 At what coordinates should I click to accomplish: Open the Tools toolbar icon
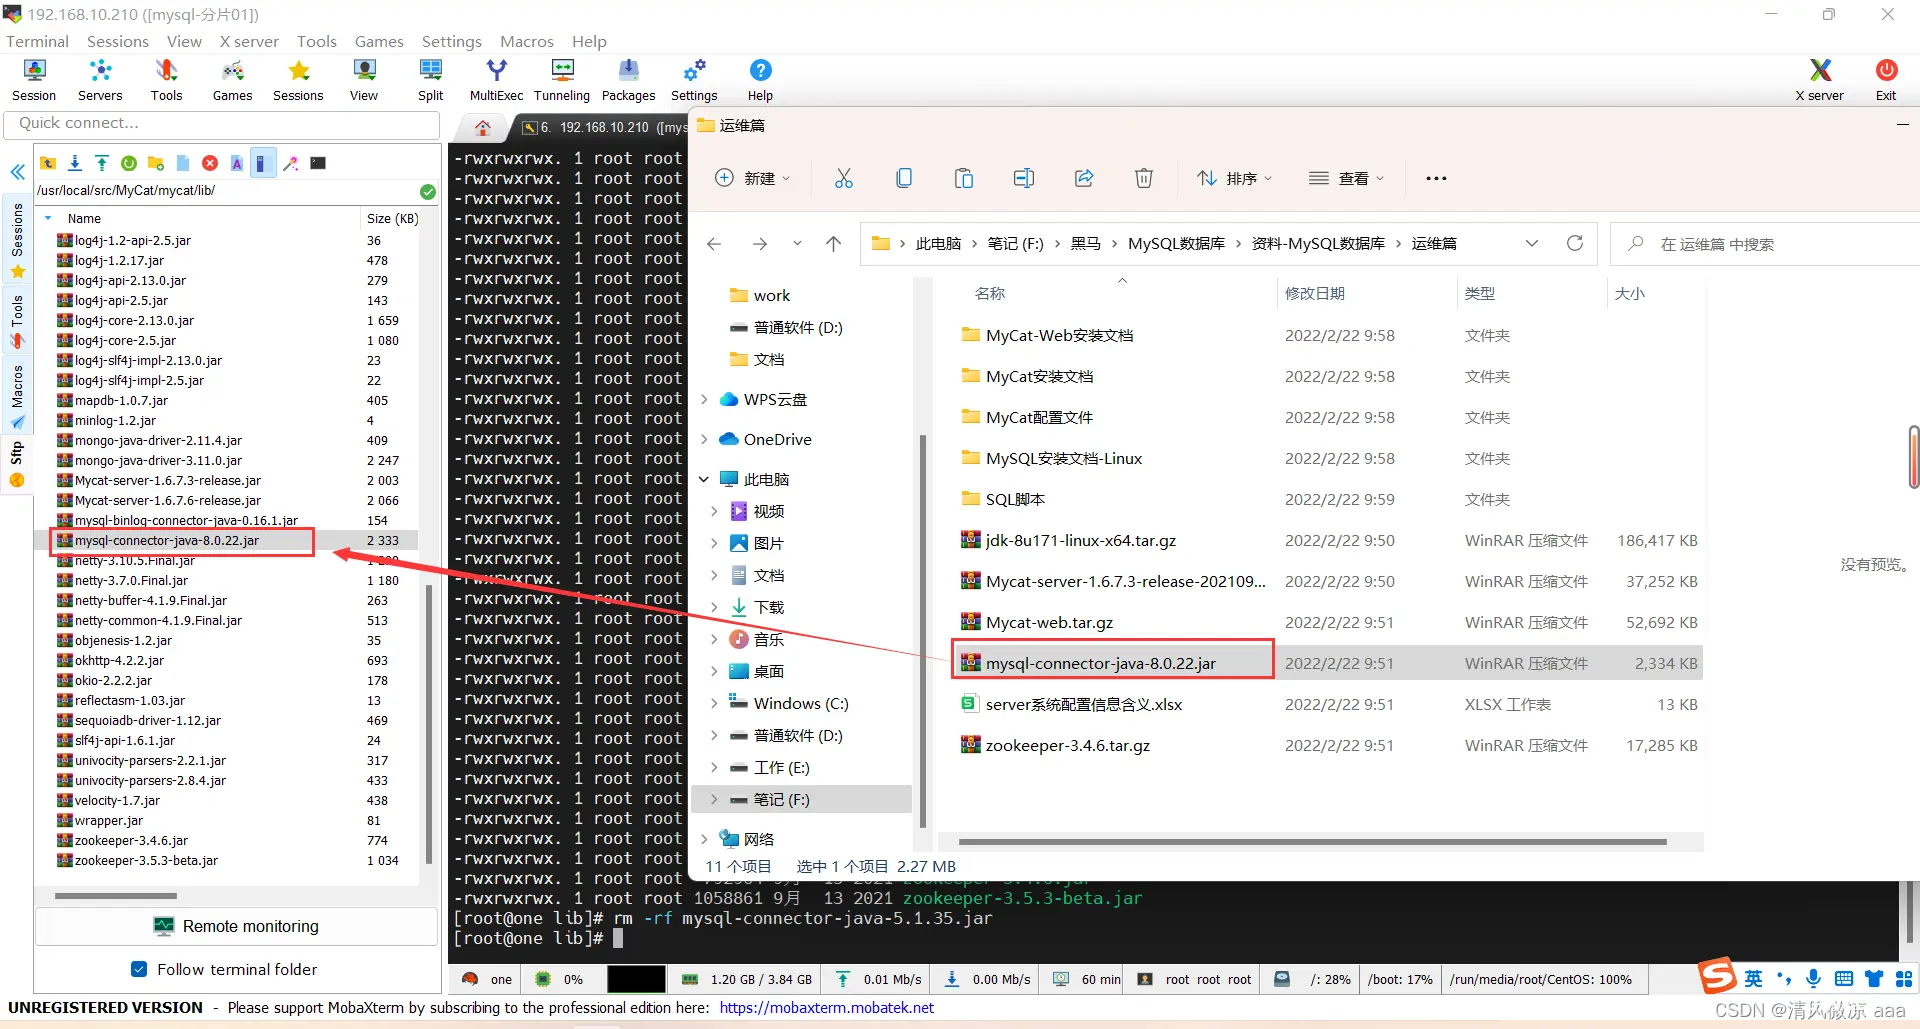166,79
